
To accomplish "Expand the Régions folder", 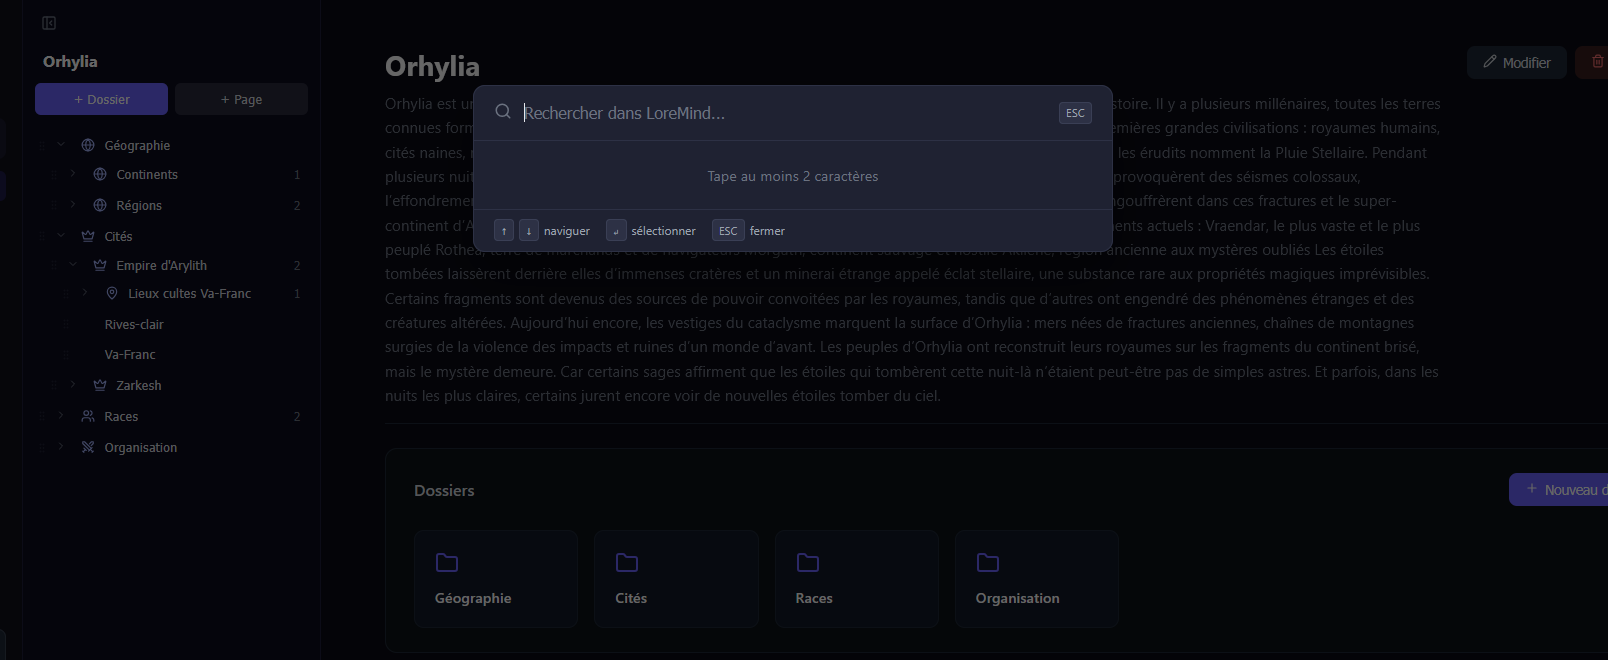I will (73, 205).
